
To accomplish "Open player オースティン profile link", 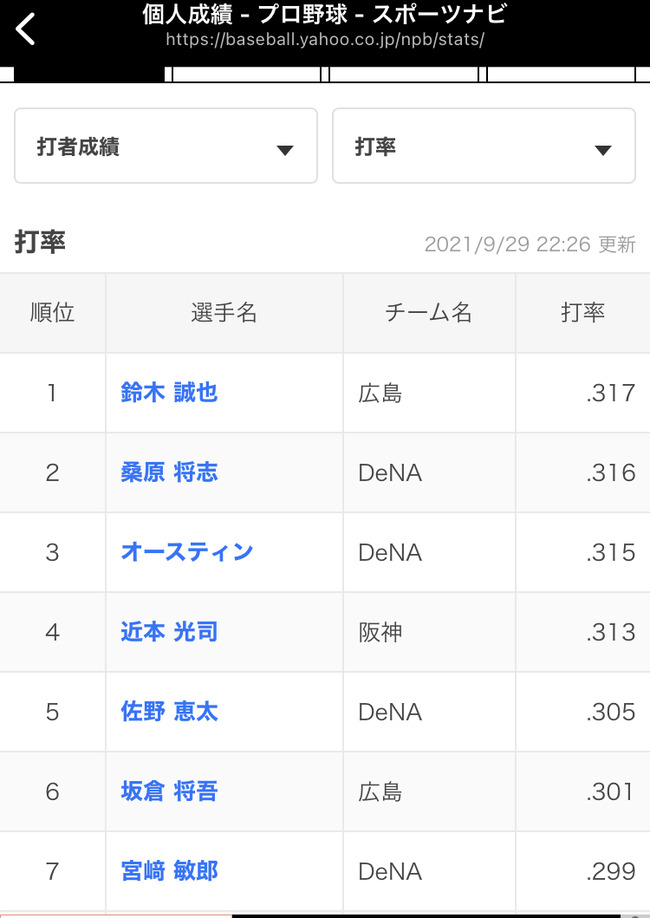I will tap(187, 552).
